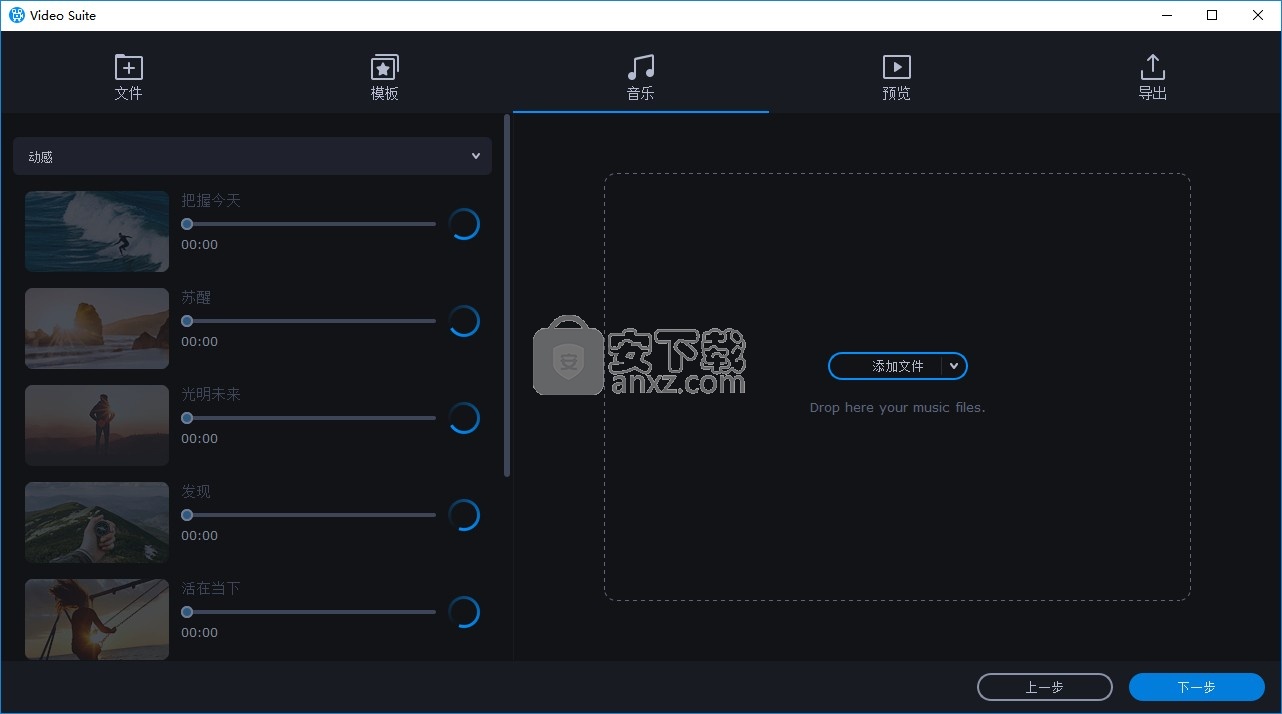Select the swing thumbnail for 活在当下
This screenshot has height=714, width=1282.
tap(97, 619)
